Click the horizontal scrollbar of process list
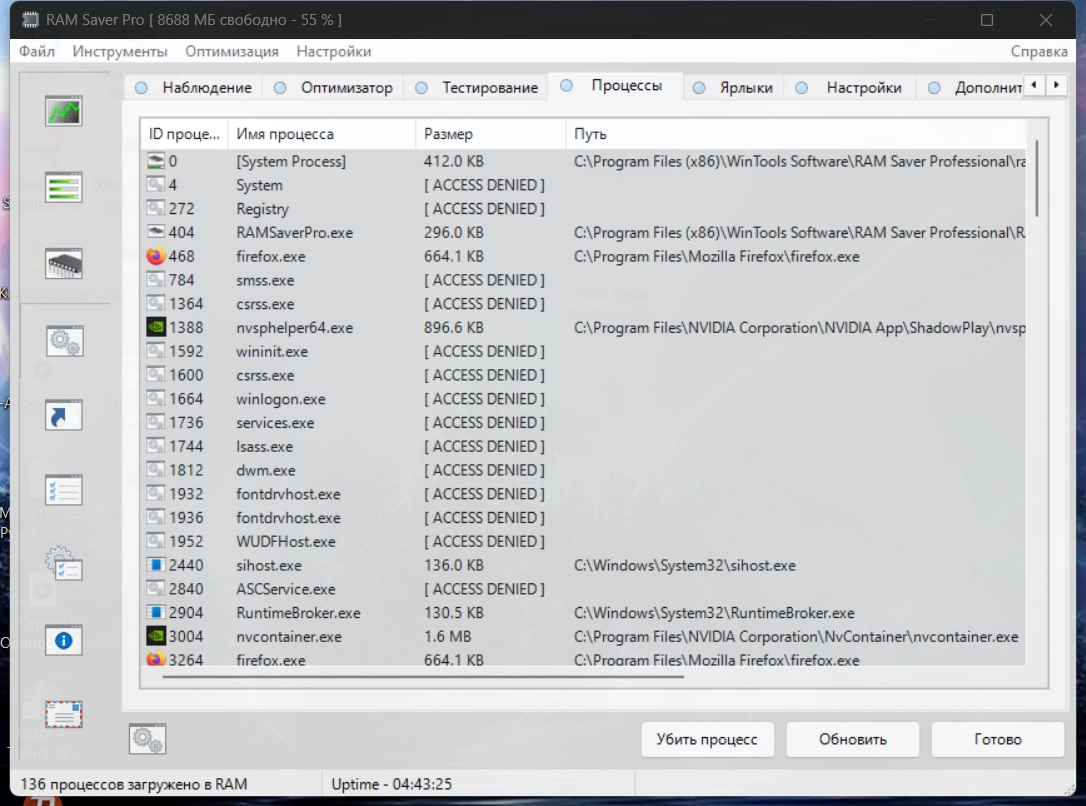The width and height of the screenshot is (1086, 806). click(x=422, y=677)
